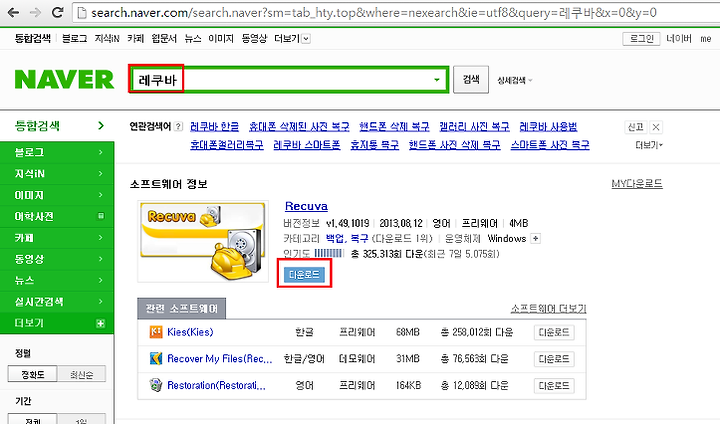Select 통합검색 top tab

(x=32, y=39)
